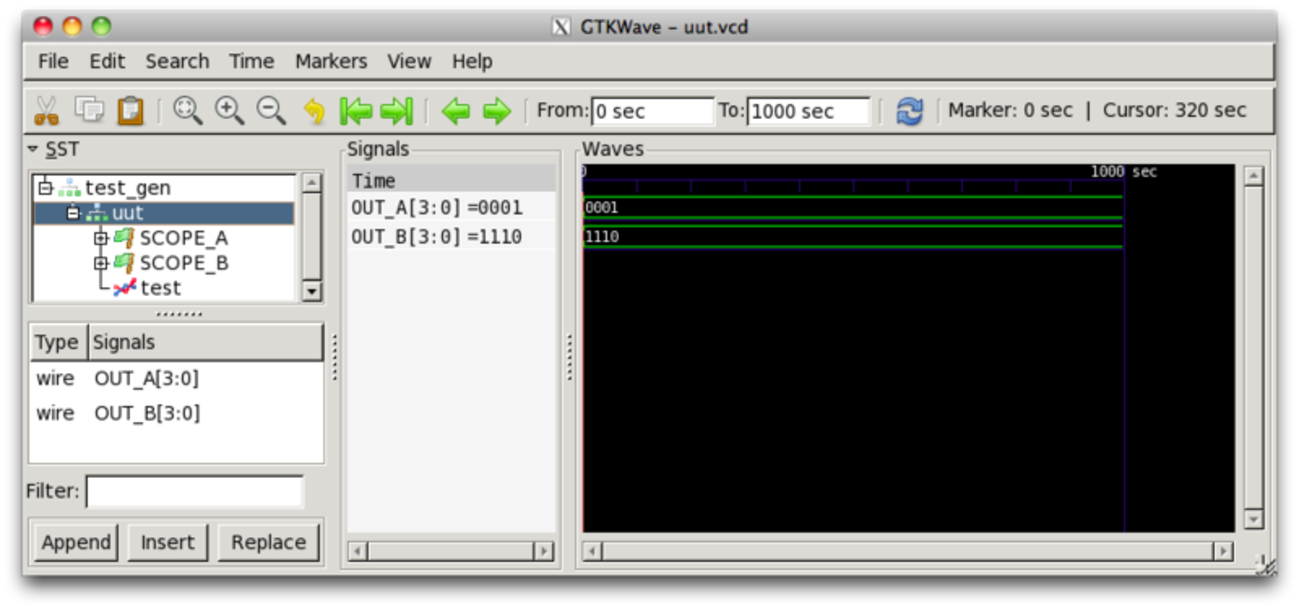Click the Zoom Undo yellow arrow
Viewport: 1299px width, 609px height.
pos(314,111)
